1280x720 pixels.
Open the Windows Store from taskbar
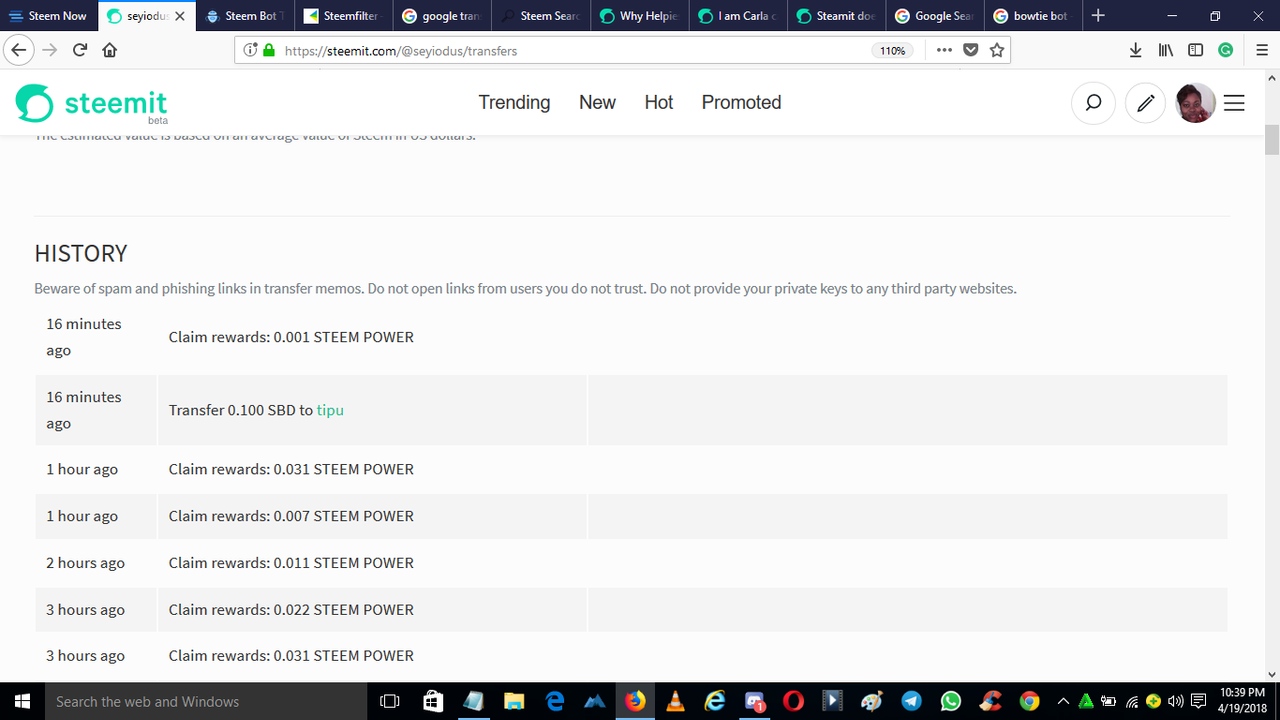coord(433,701)
